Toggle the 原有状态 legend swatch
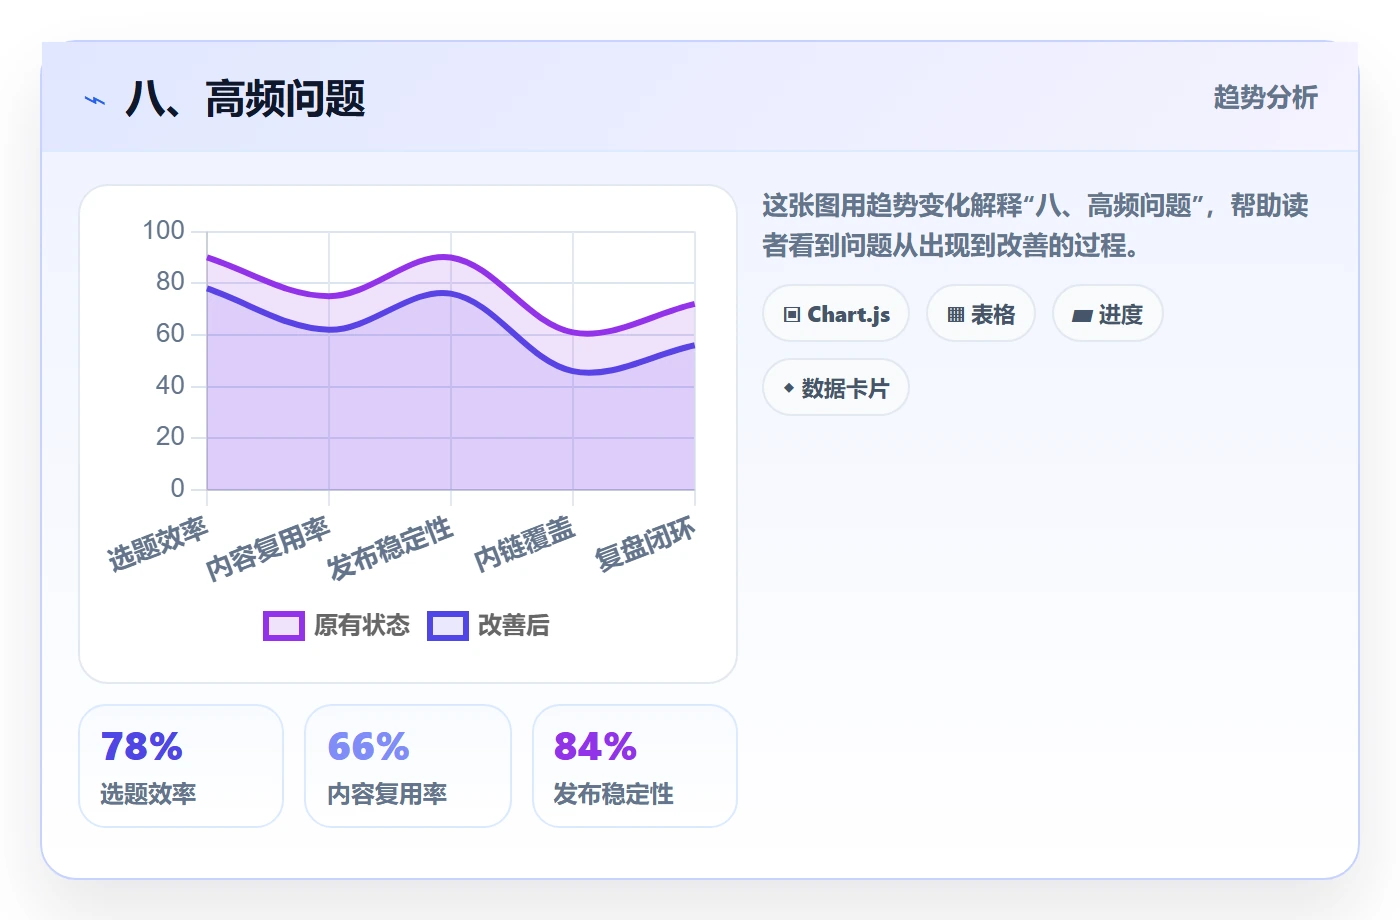Image resolution: width=1400 pixels, height=920 pixels. coord(284,626)
